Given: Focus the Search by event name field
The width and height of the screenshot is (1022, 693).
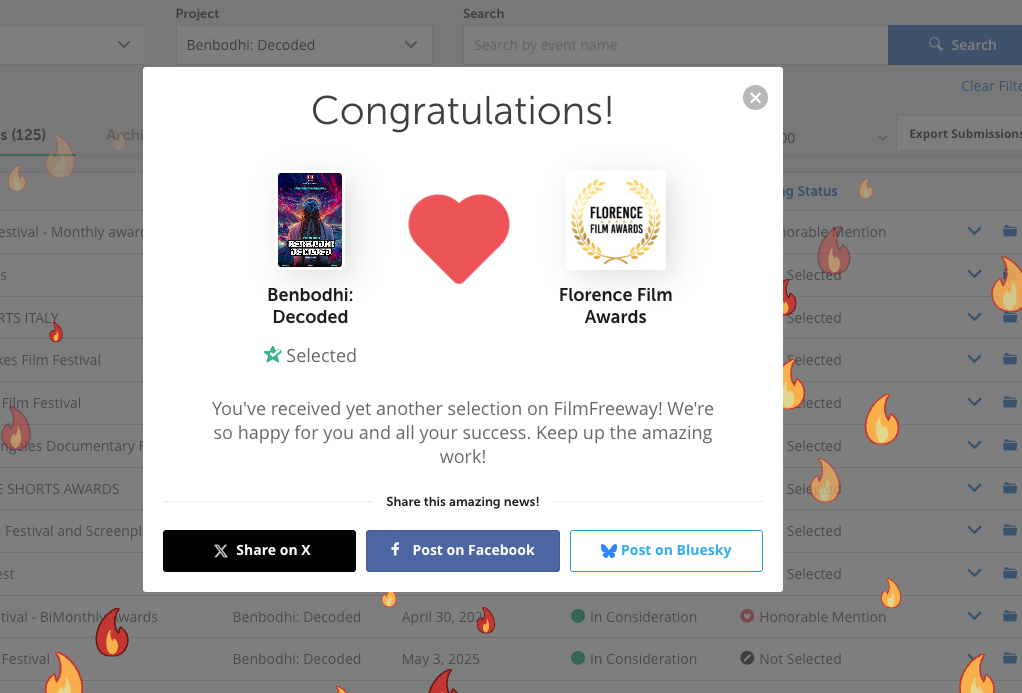Looking at the screenshot, I should point(675,45).
